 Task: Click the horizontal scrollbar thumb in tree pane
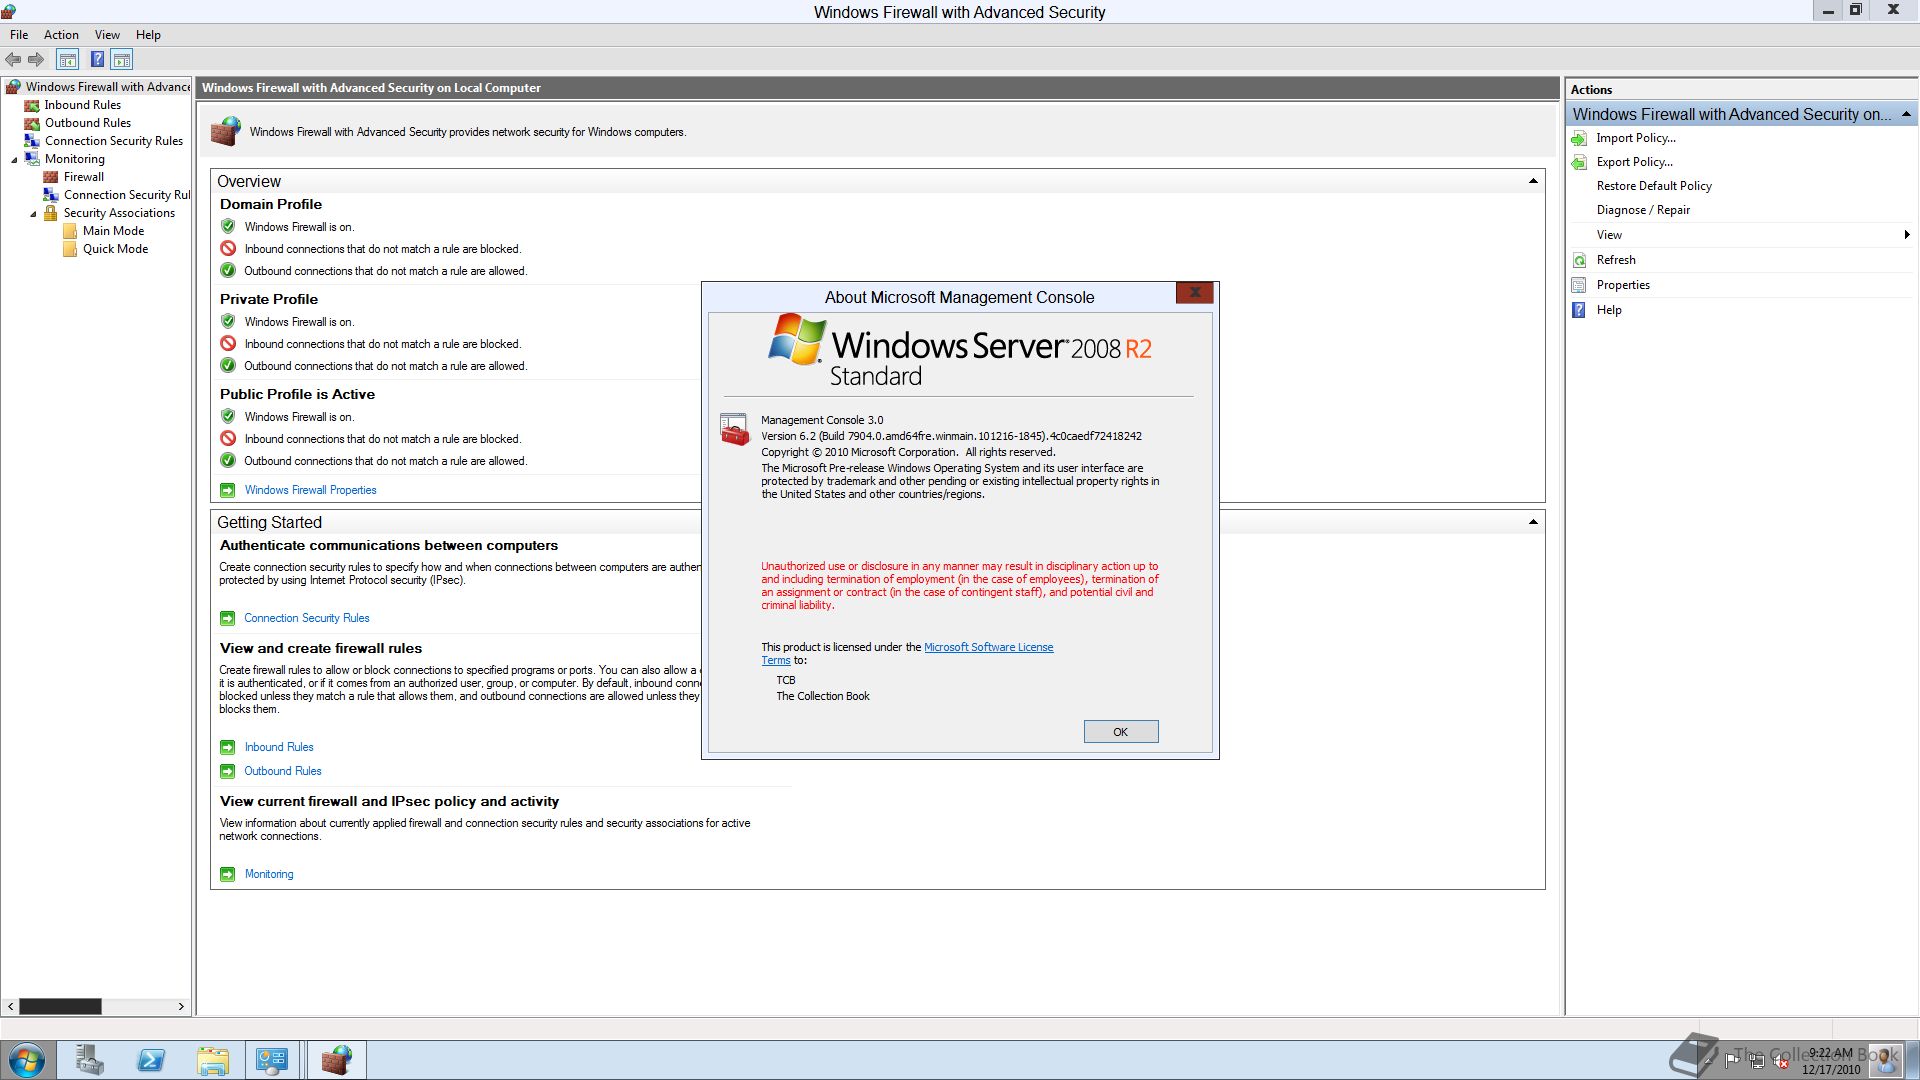pos(60,1006)
